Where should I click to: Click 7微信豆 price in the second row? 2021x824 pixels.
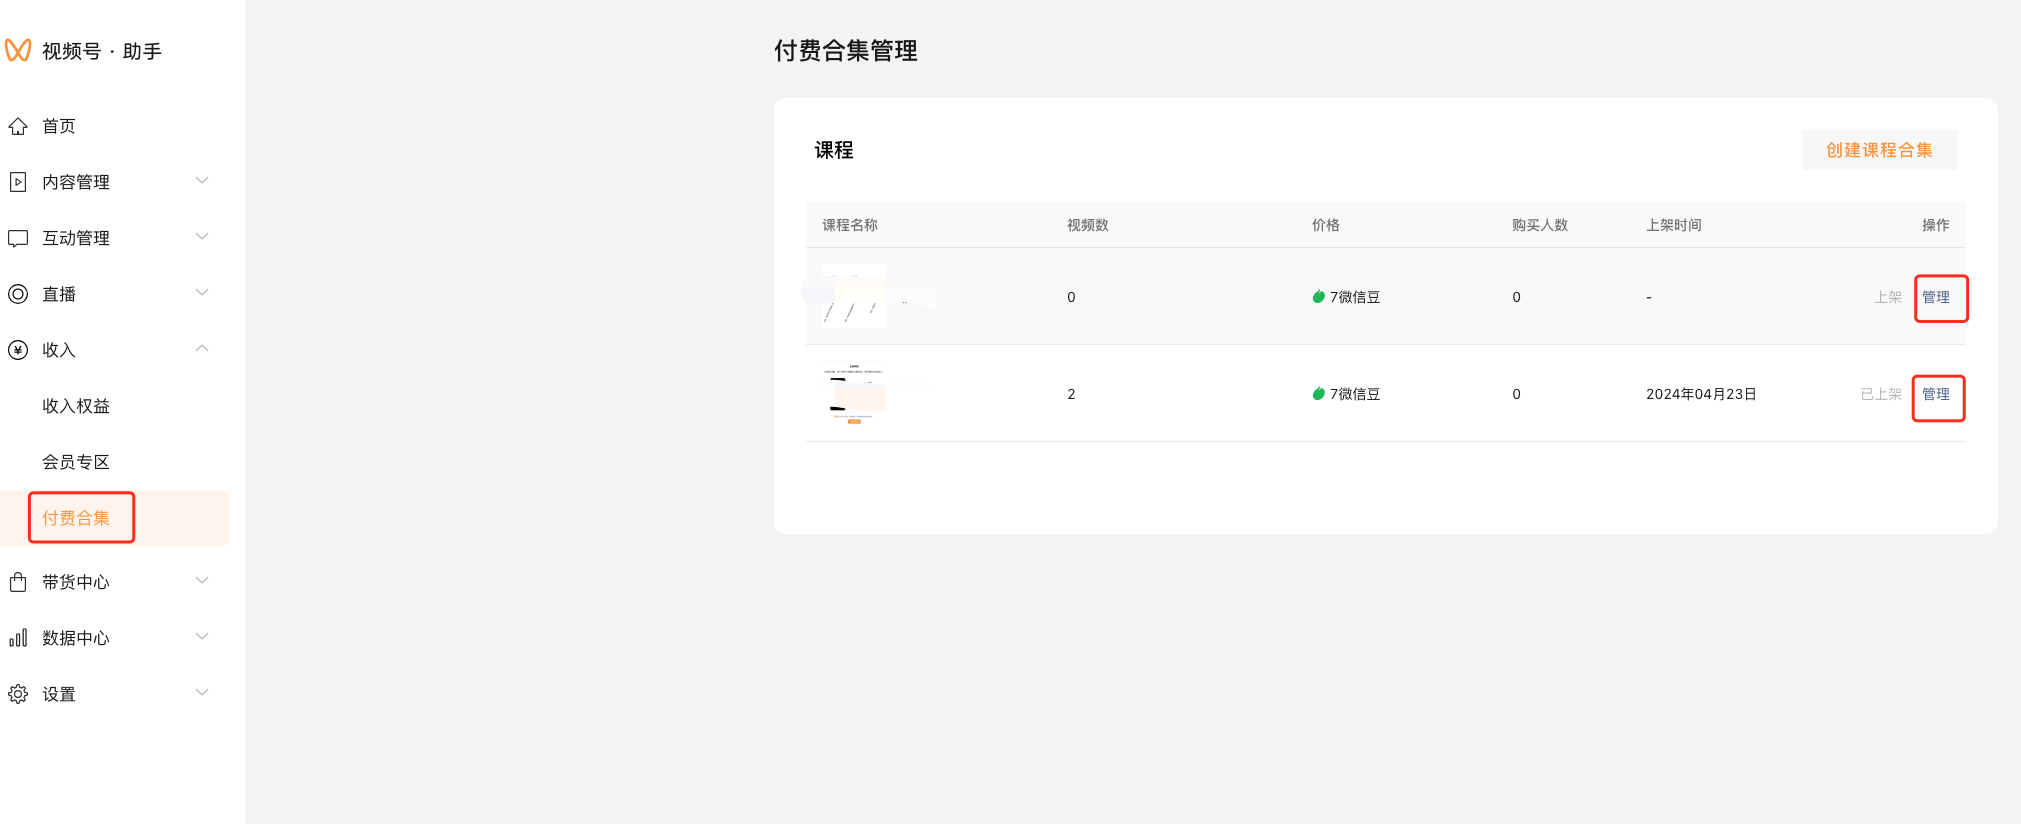click(x=1355, y=394)
